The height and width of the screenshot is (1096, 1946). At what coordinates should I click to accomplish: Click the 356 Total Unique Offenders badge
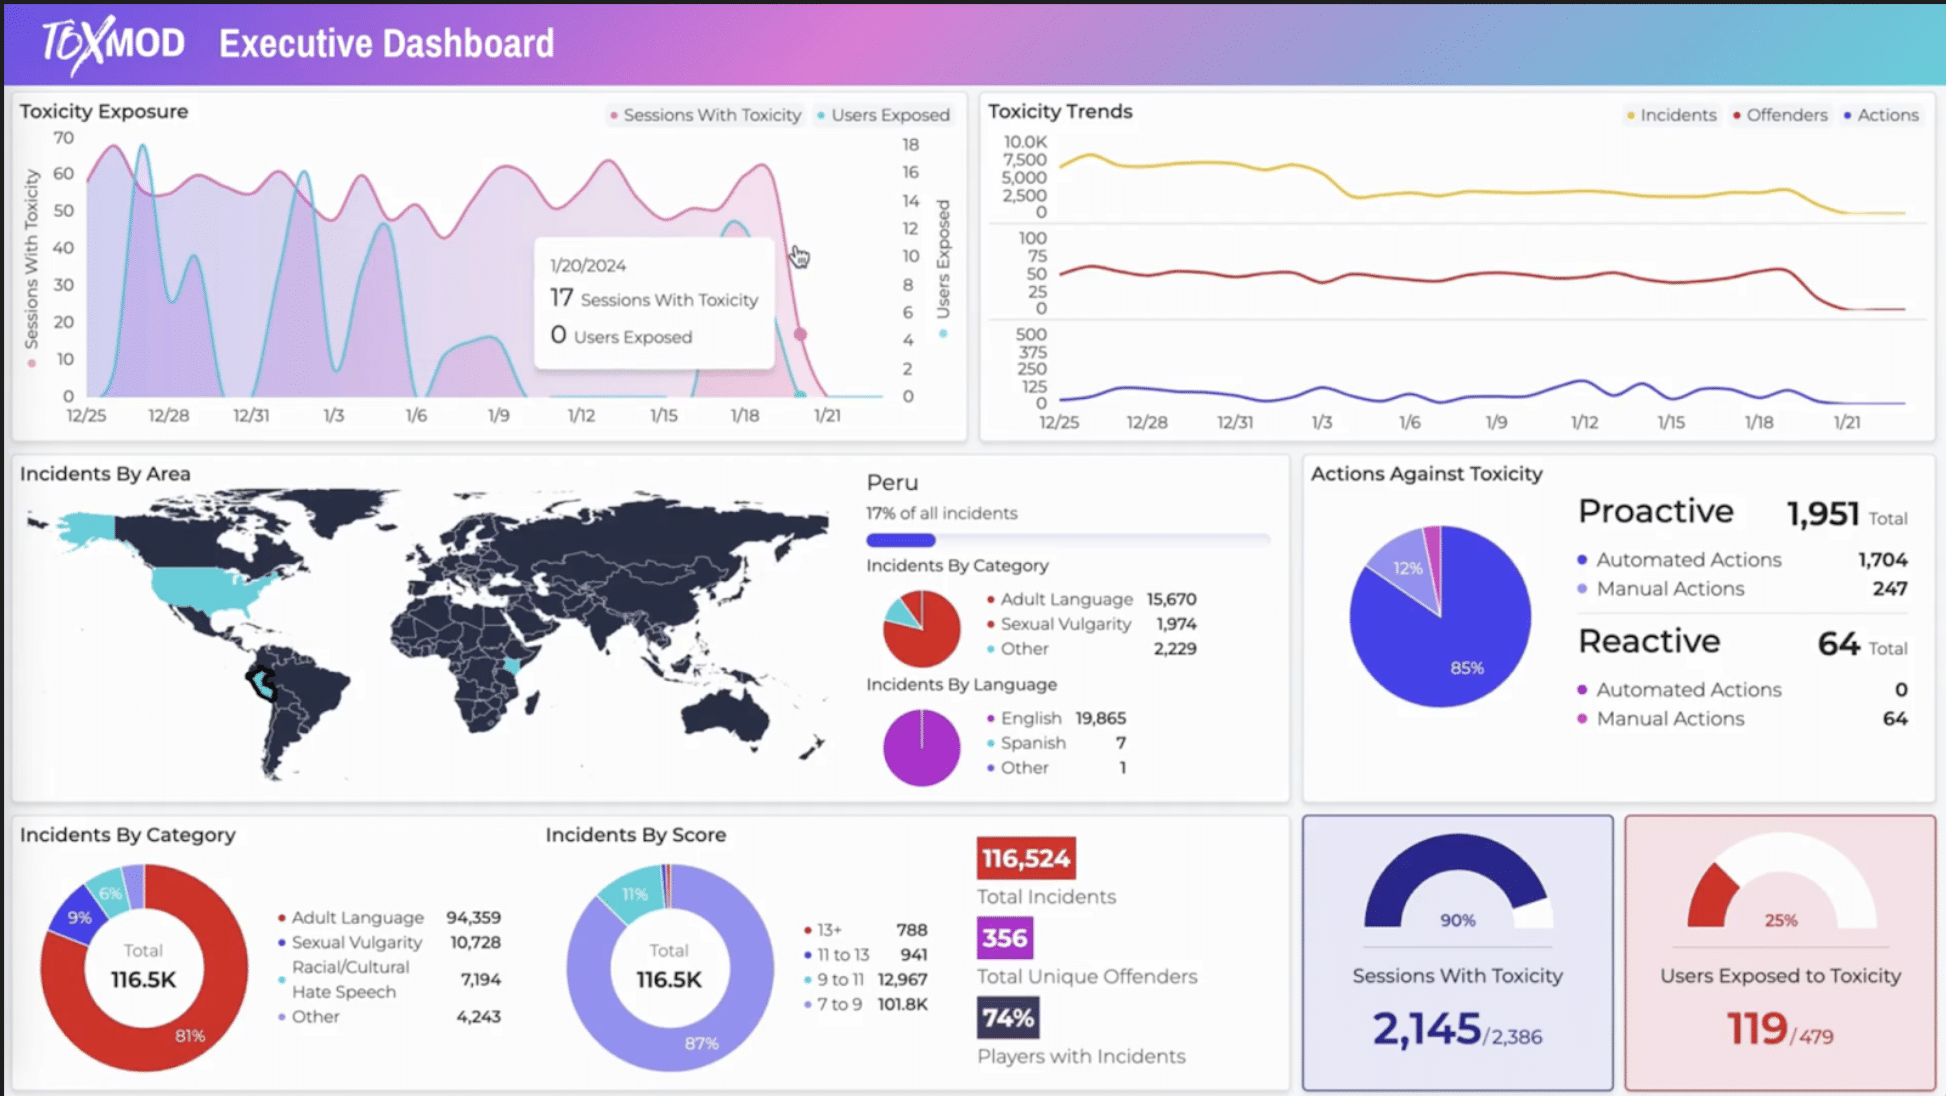(1005, 938)
